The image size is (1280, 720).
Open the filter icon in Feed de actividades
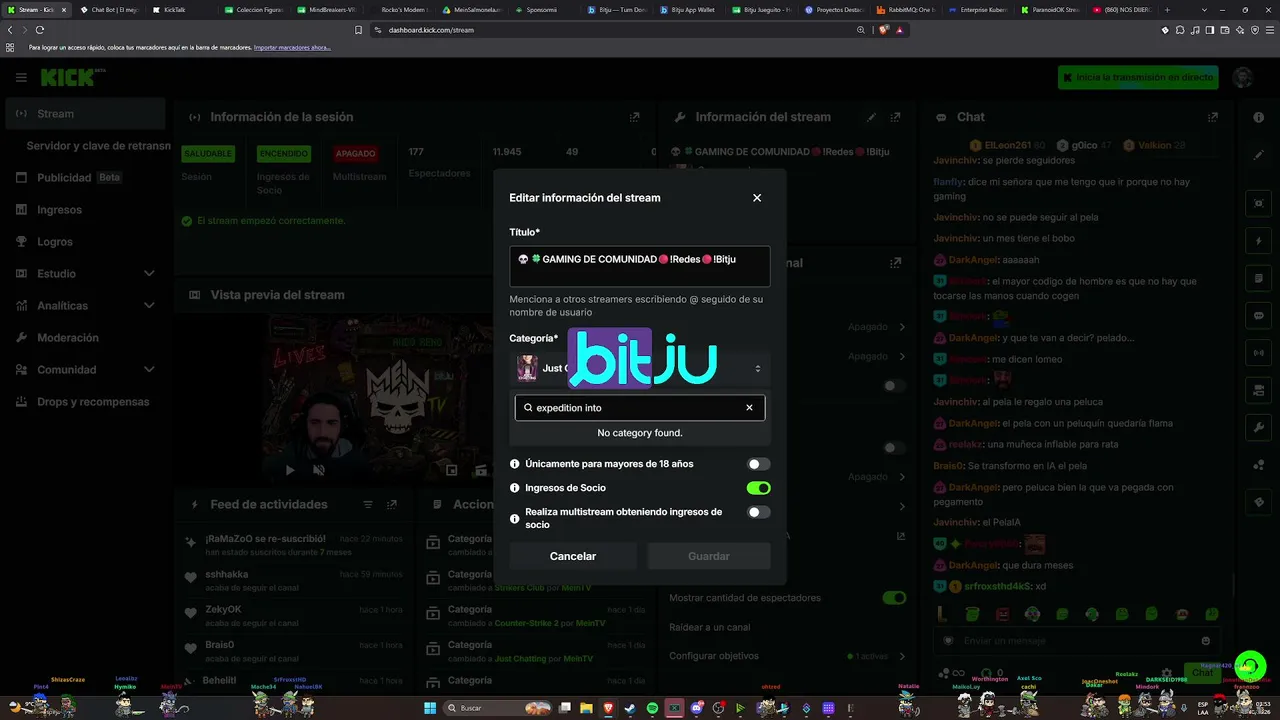coord(368,505)
